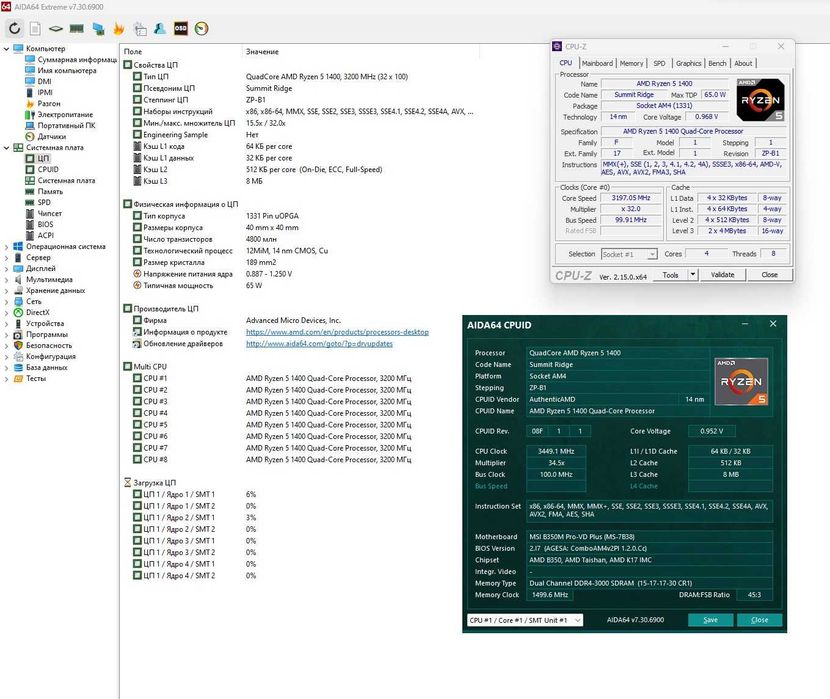
Task: Collapse the Компьютер tree node
Action: point(6,49)
